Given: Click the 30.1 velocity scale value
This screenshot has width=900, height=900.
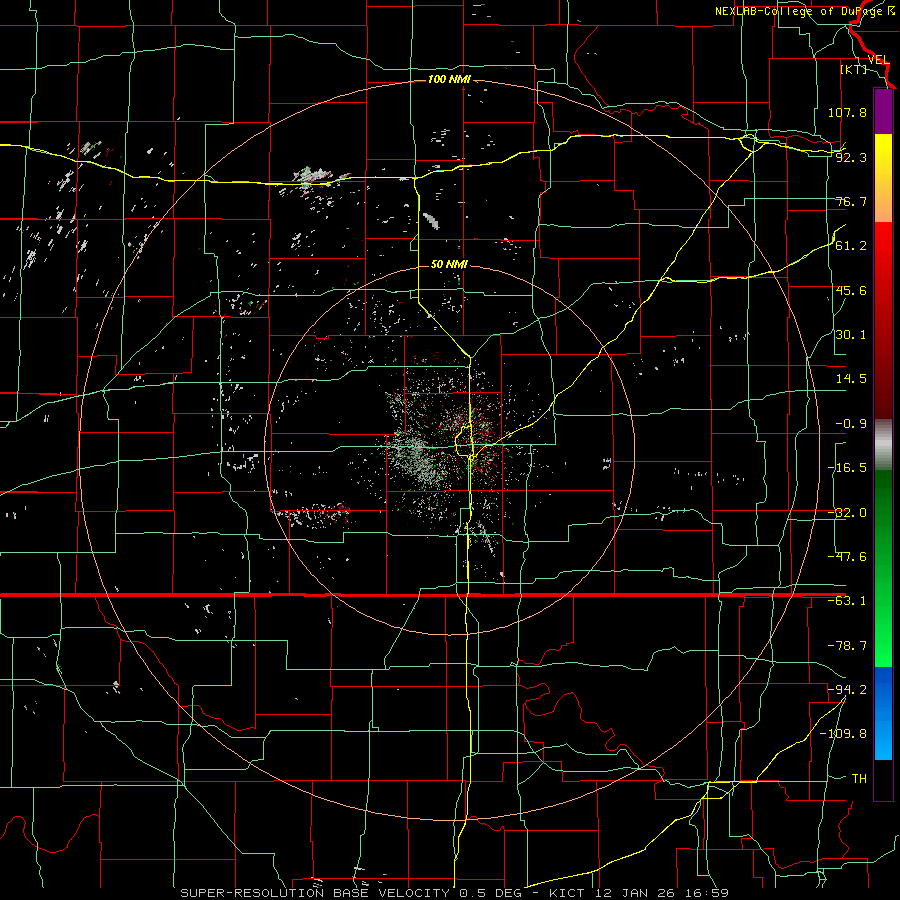Looking at the screenshot, I should 851,335.
